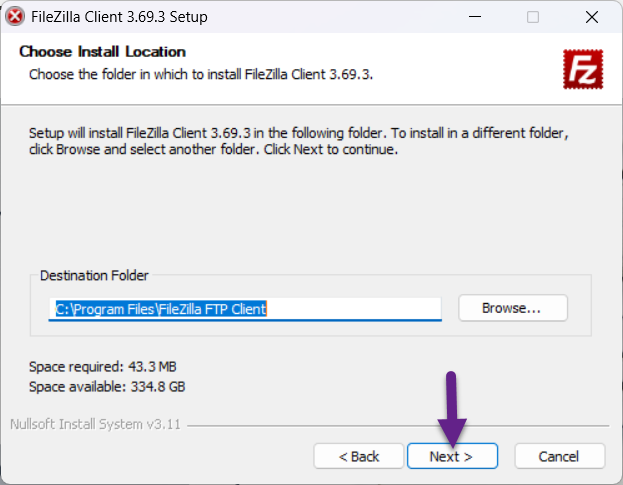Cancel the FileZilla installation
The image size is (623, 485).
(559, 456)
